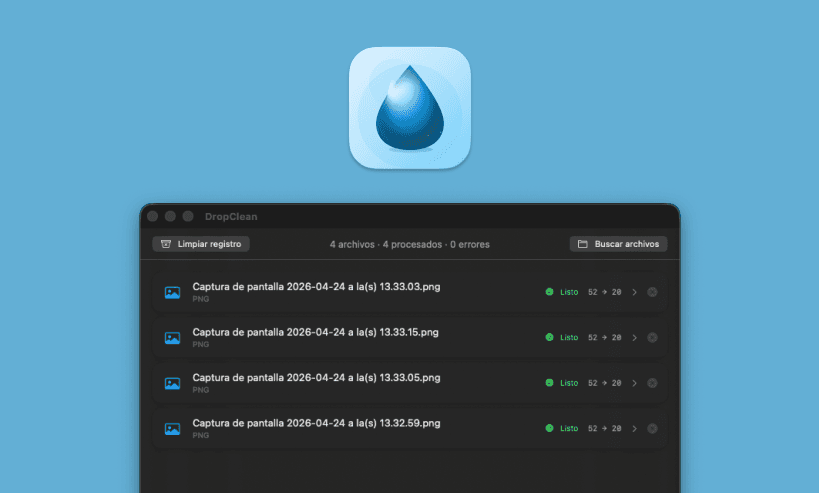
Task: Click PNG type label under 13.32.59.png
Action: 201,436
